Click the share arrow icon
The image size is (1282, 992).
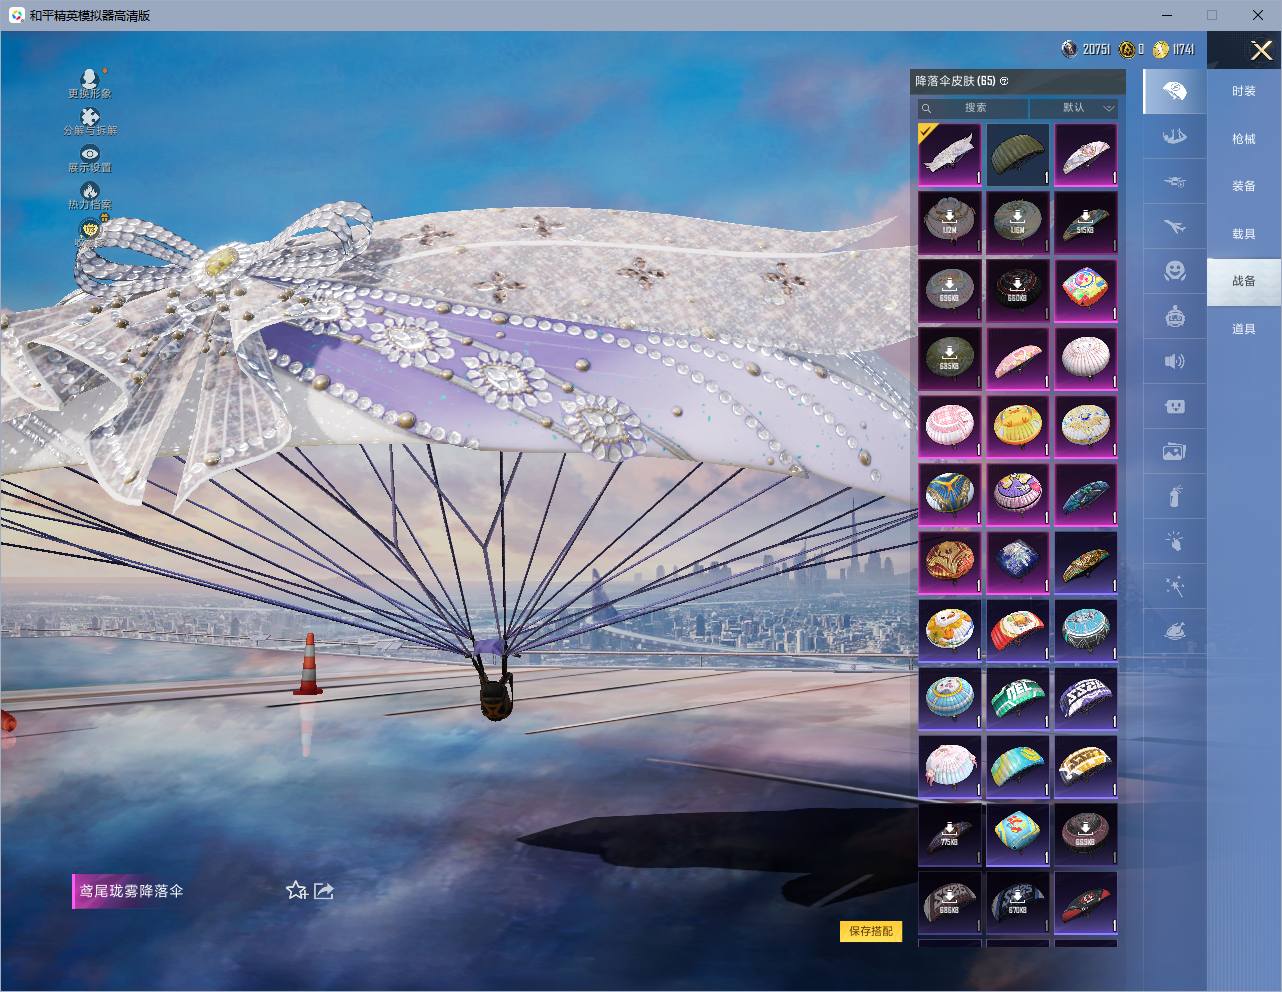[324, 890]
